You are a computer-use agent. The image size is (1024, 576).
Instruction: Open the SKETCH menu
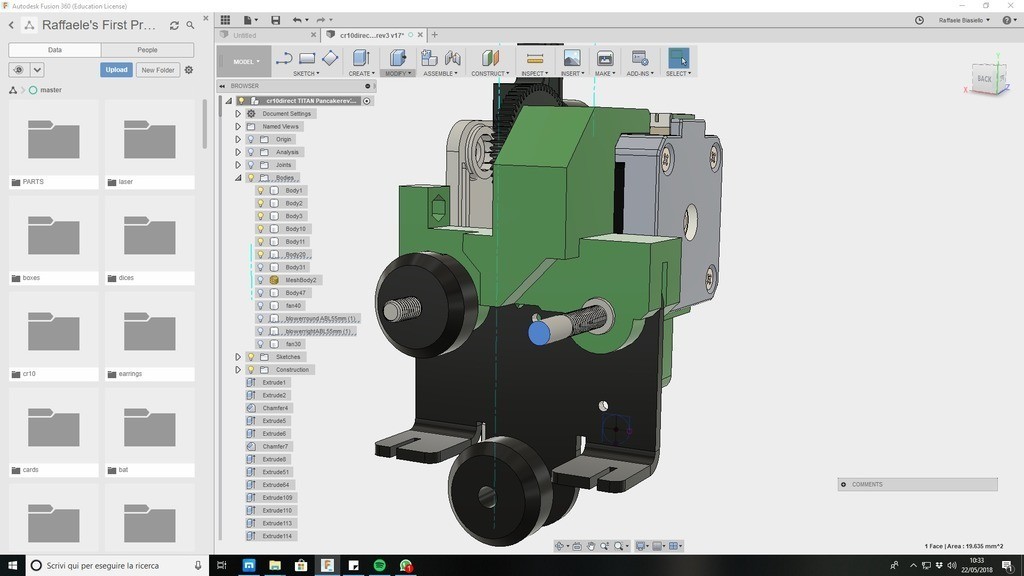[306, 73]
